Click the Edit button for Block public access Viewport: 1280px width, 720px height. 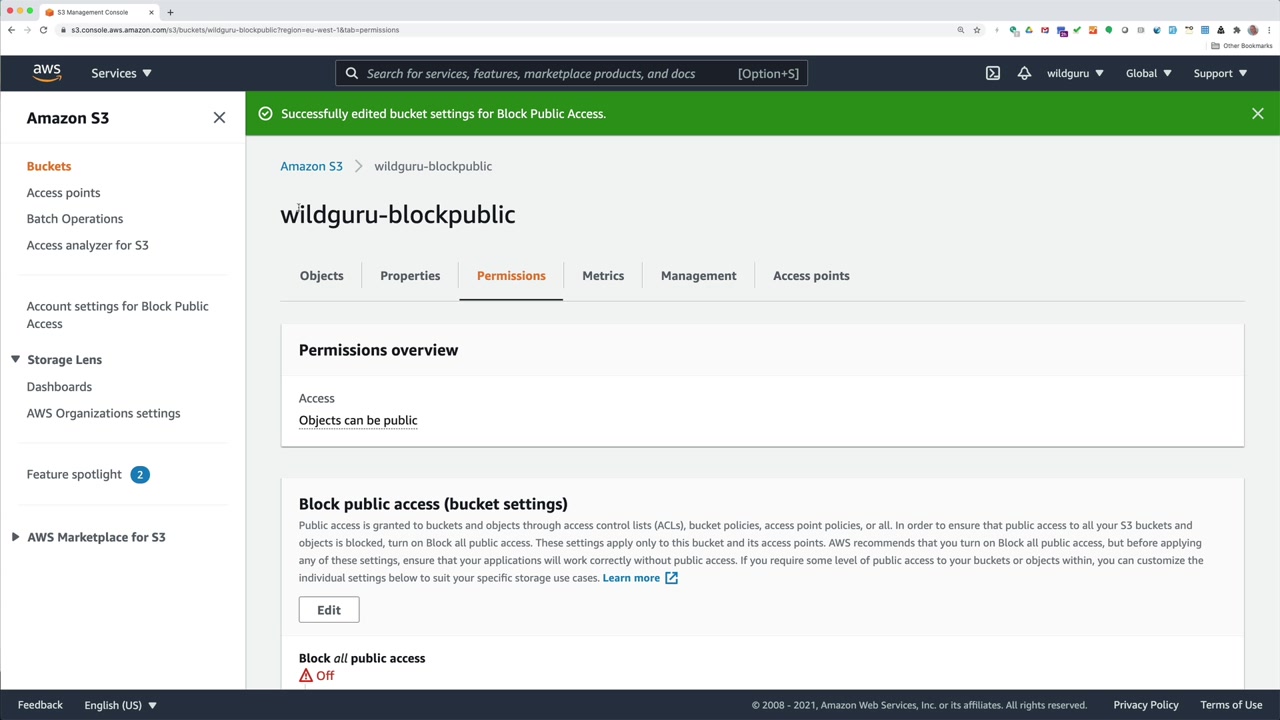pos(328,610)
